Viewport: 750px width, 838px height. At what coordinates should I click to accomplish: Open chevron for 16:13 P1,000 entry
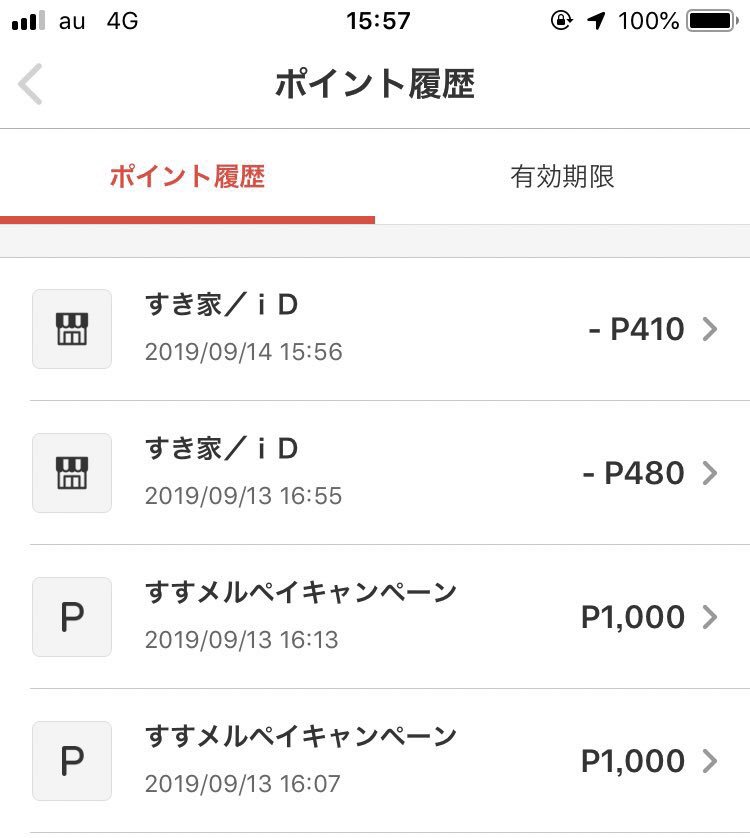tap(710, 617)
